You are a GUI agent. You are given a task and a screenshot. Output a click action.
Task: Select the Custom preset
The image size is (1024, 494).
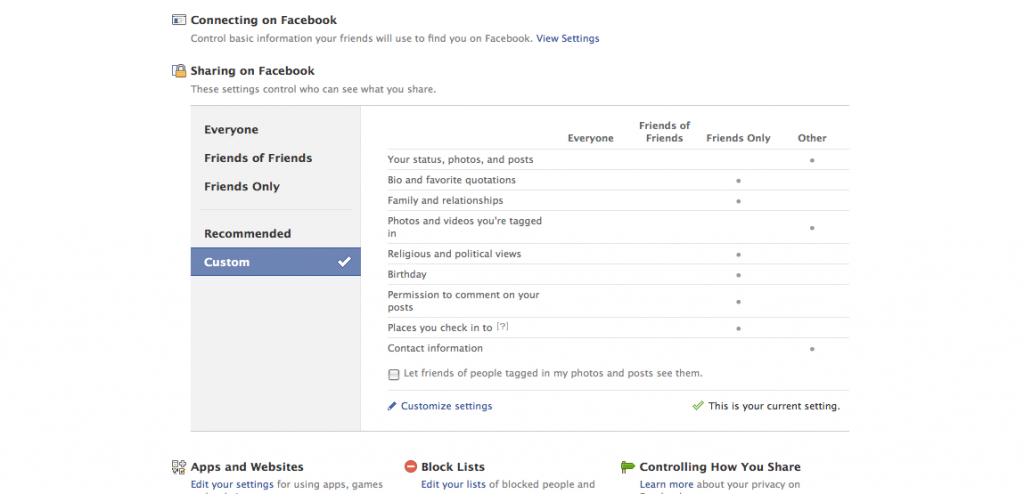coord(276,261)
